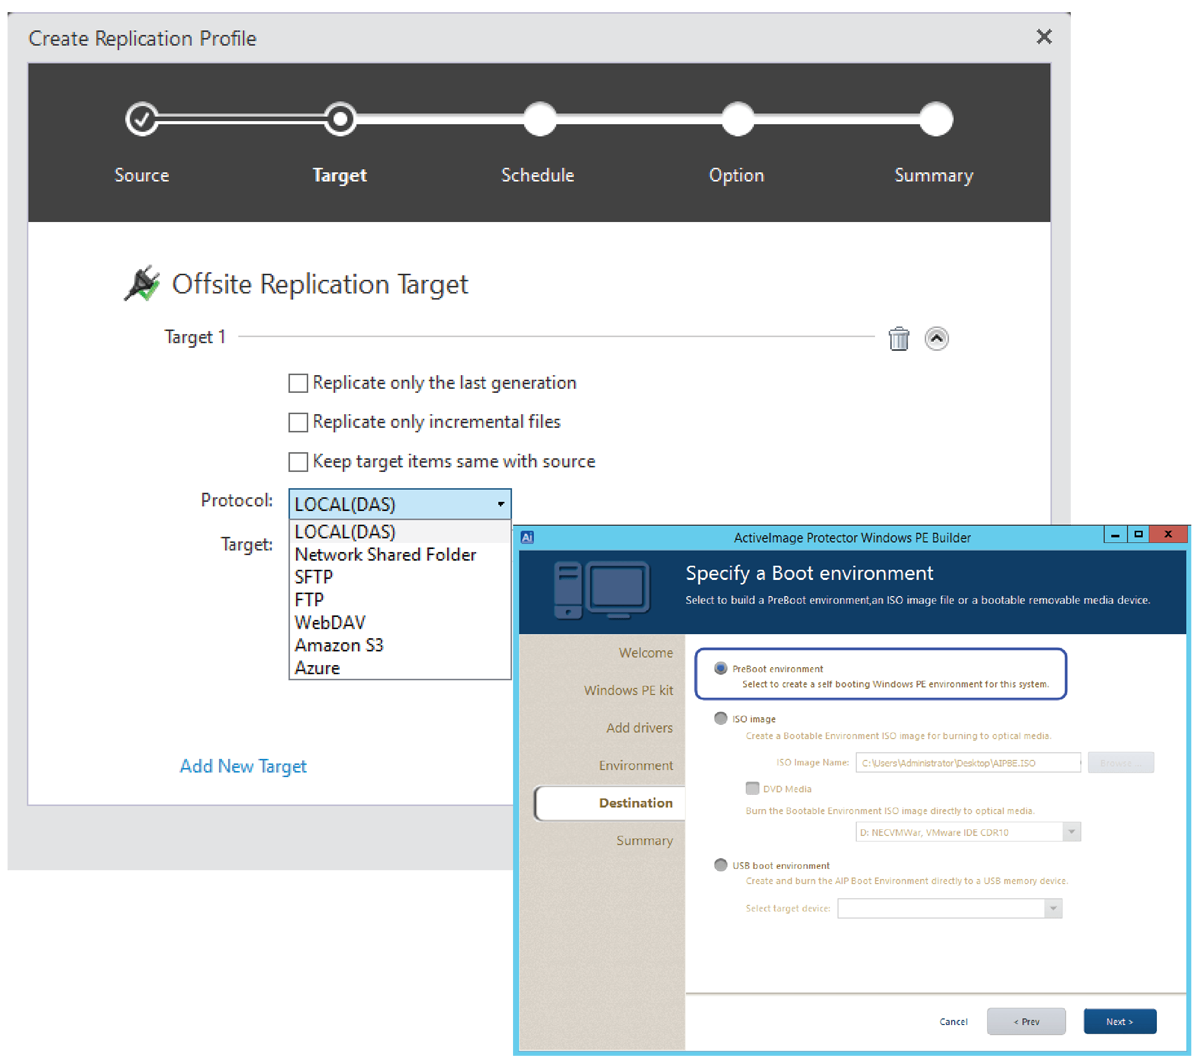Click the Option step circle
The image size is (1200, 1061).
click(737, 120)
